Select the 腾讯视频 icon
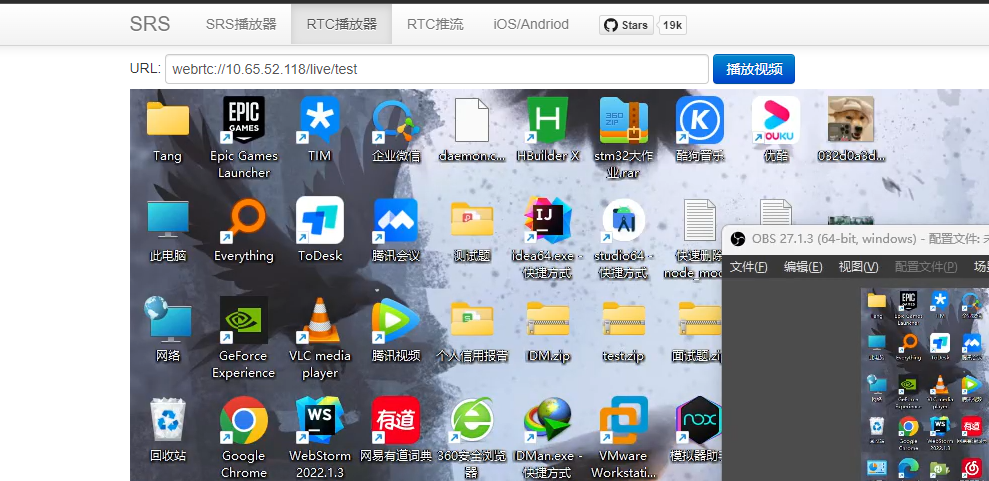 tap(395, 320)
